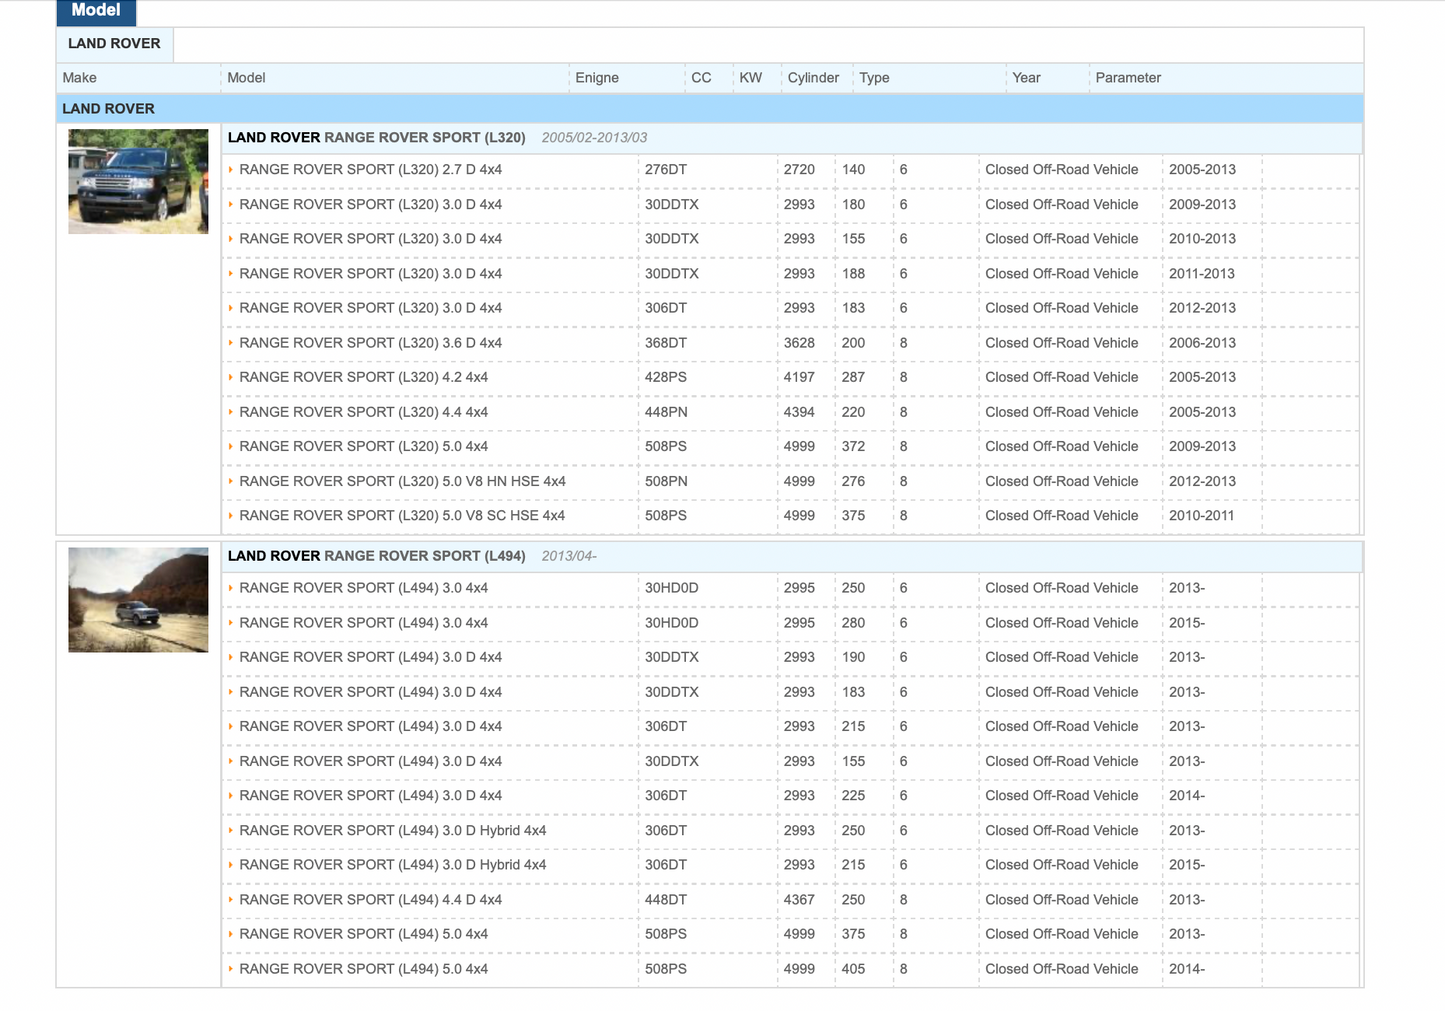The height and width of the screenshot is (1011, 1445).
Task: Click arrow bullet beside L320 4.2 4x4
Action: pyautogui.click(x=231, y=378)
